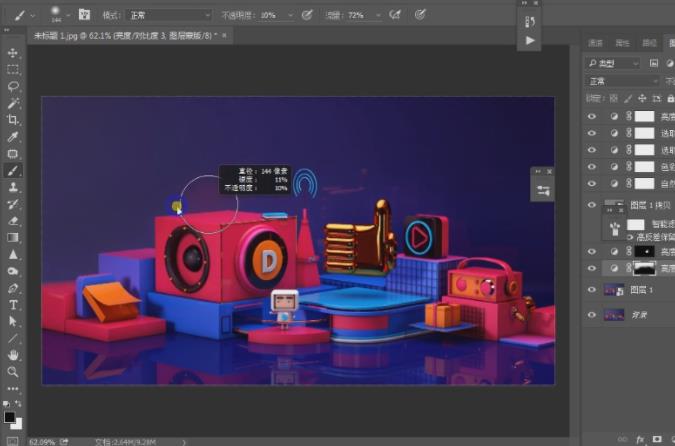Select the History Brush tool

13,204
